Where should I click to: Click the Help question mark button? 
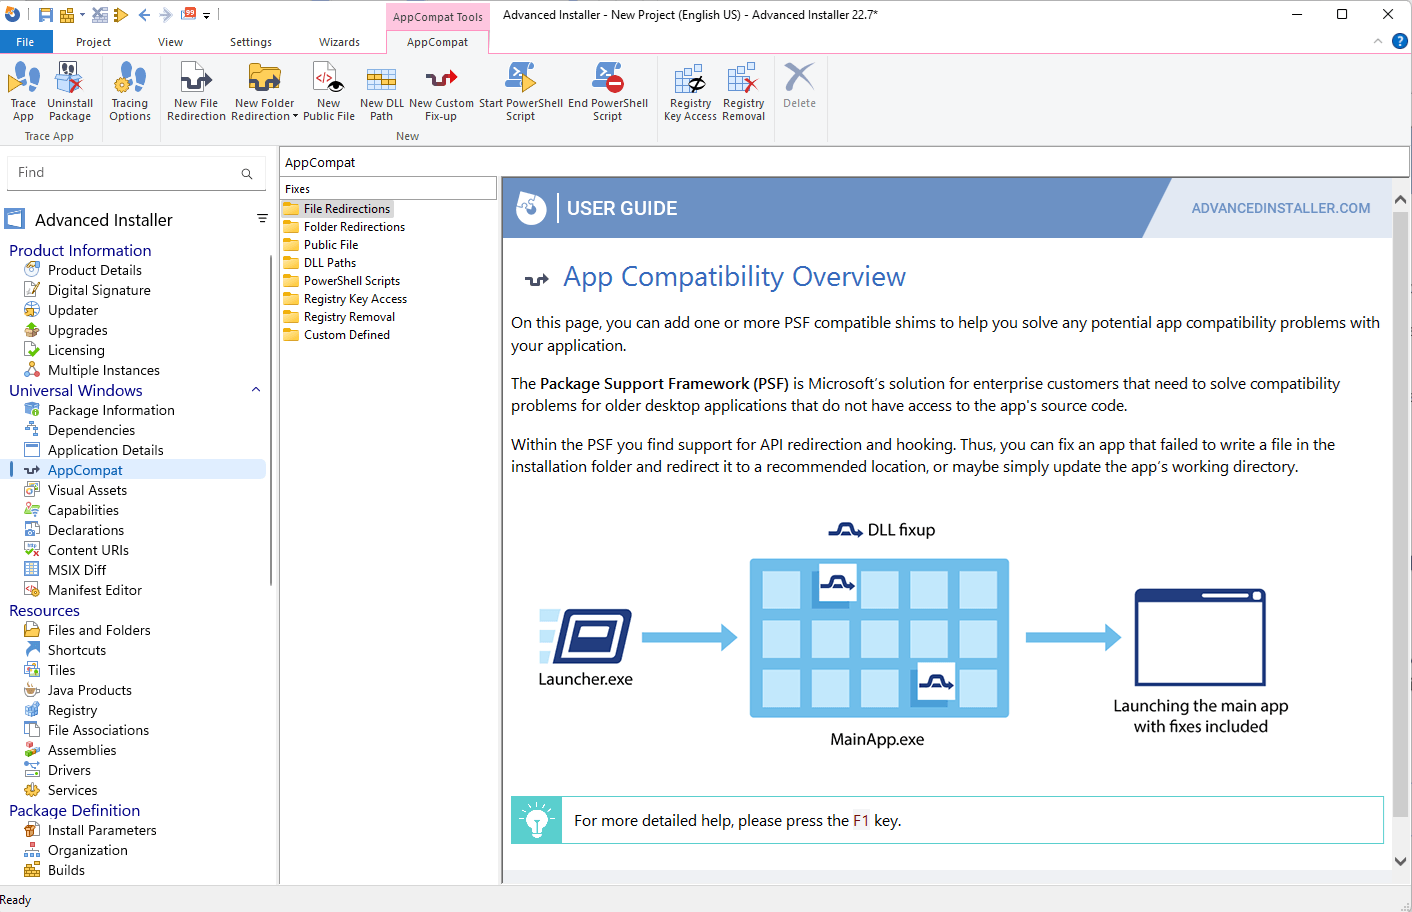click(1398, 41)
